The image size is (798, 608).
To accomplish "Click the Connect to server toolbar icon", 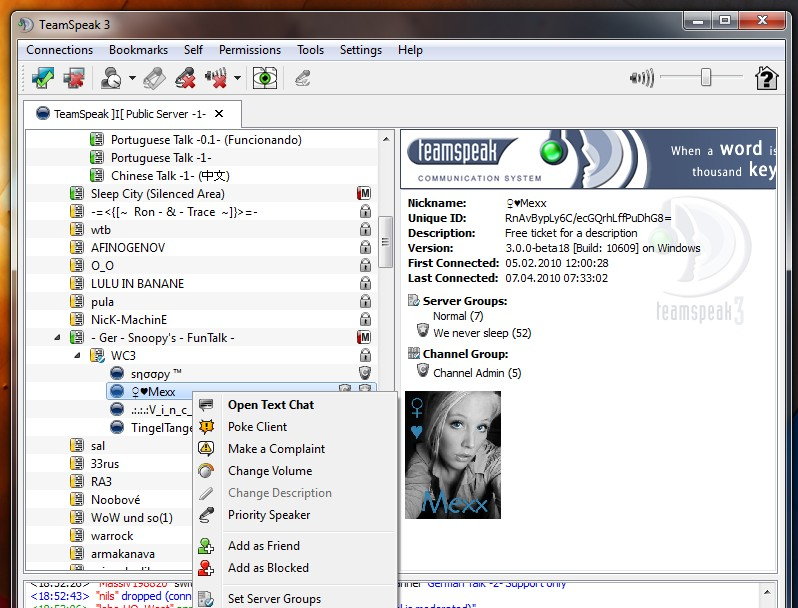I will (42, 77).
